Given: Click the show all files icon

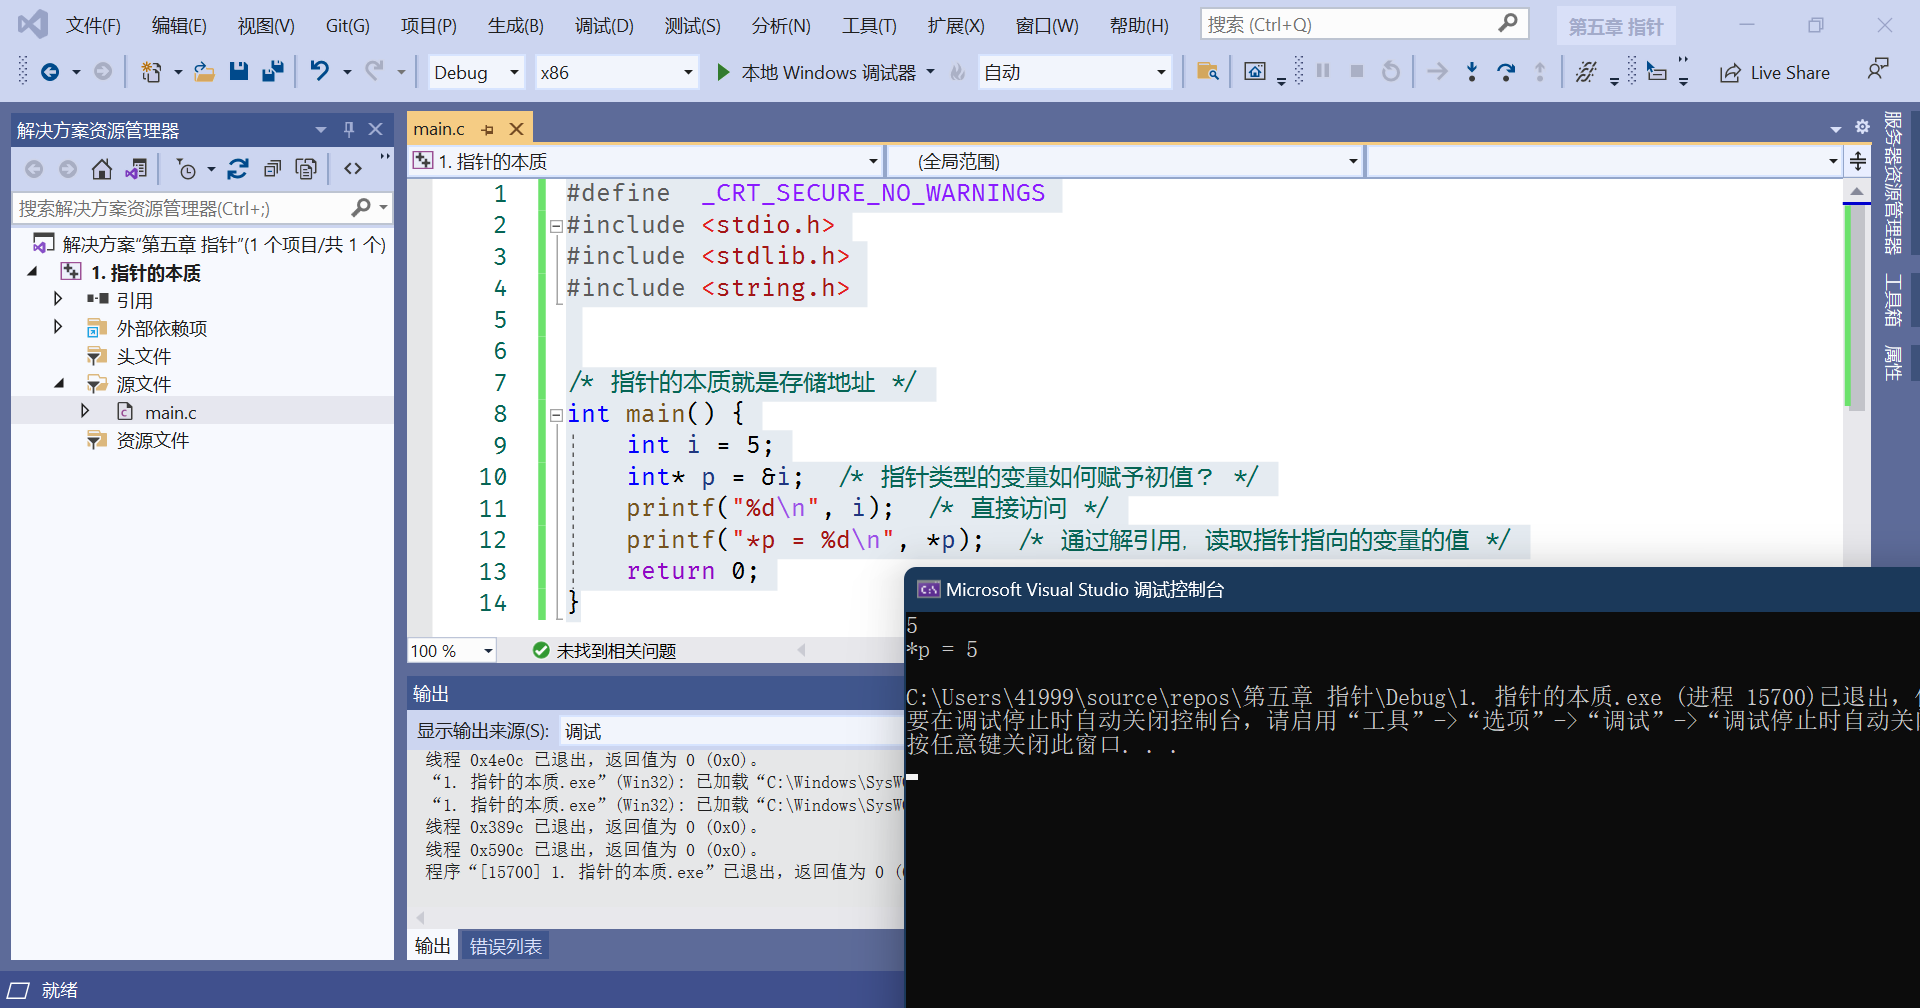Looking at the screenshot, I should [306, 169].
